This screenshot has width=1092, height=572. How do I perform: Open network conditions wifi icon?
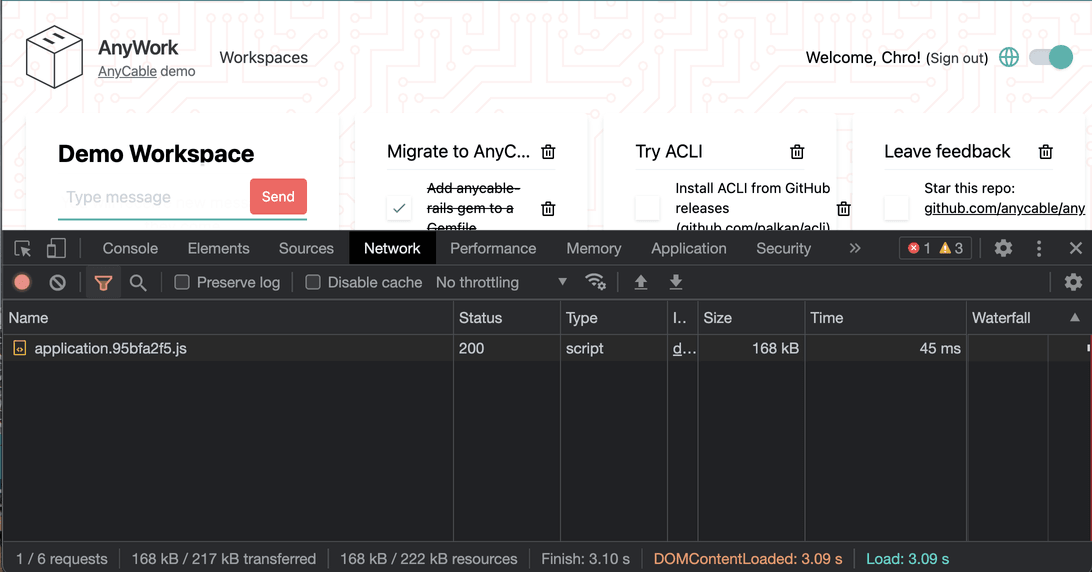point(596,282)
